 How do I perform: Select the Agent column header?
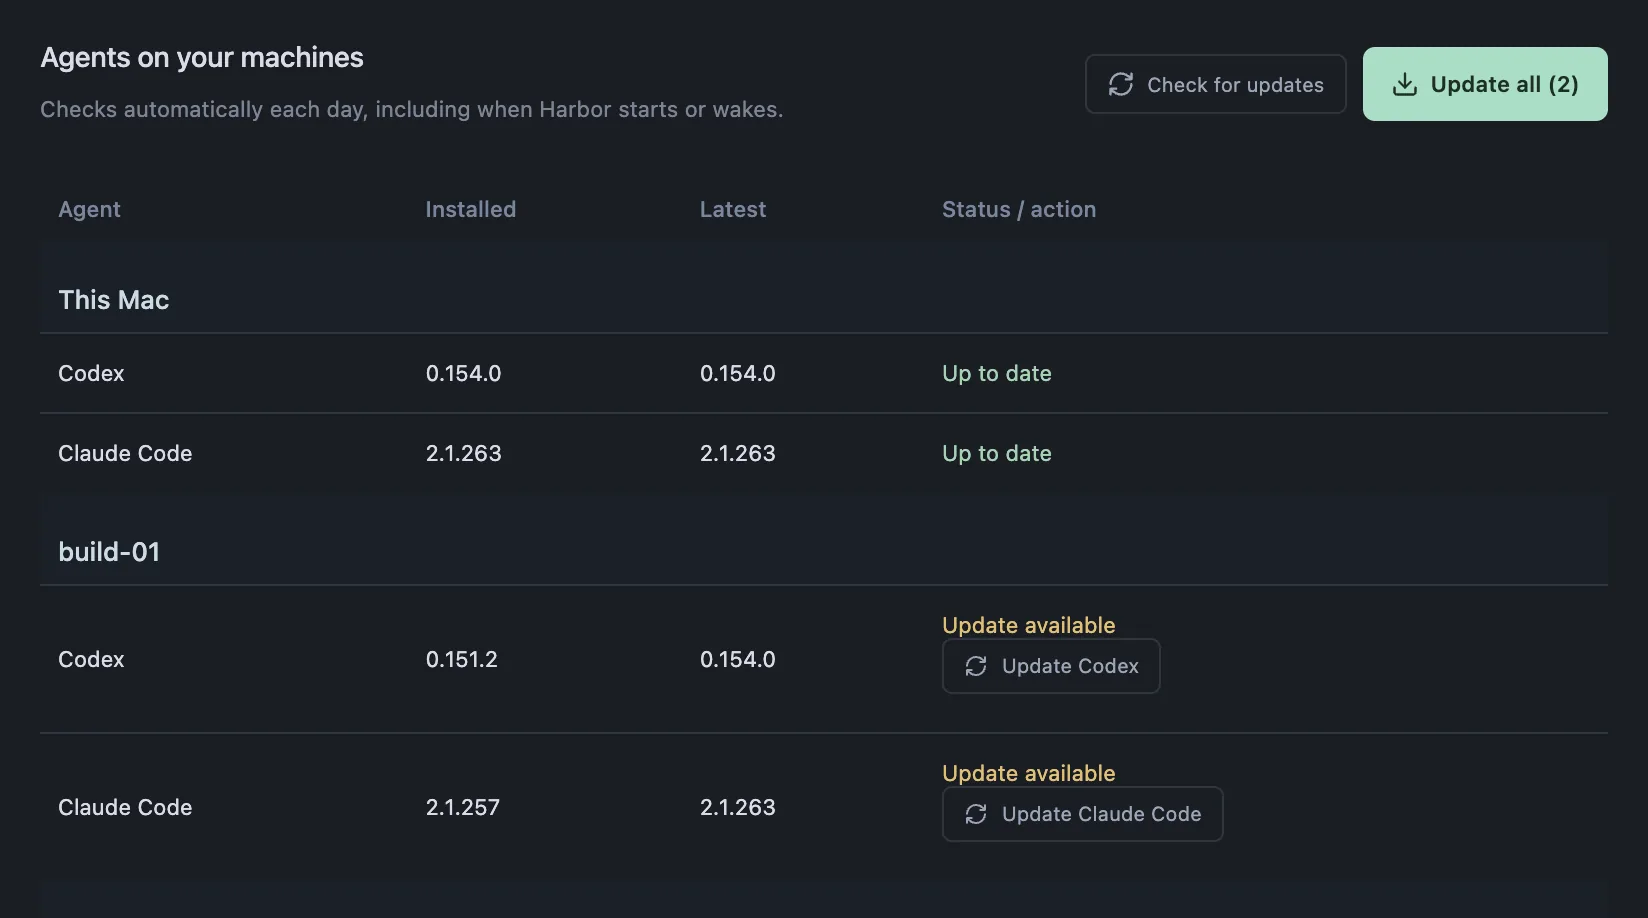coord(89,209)
